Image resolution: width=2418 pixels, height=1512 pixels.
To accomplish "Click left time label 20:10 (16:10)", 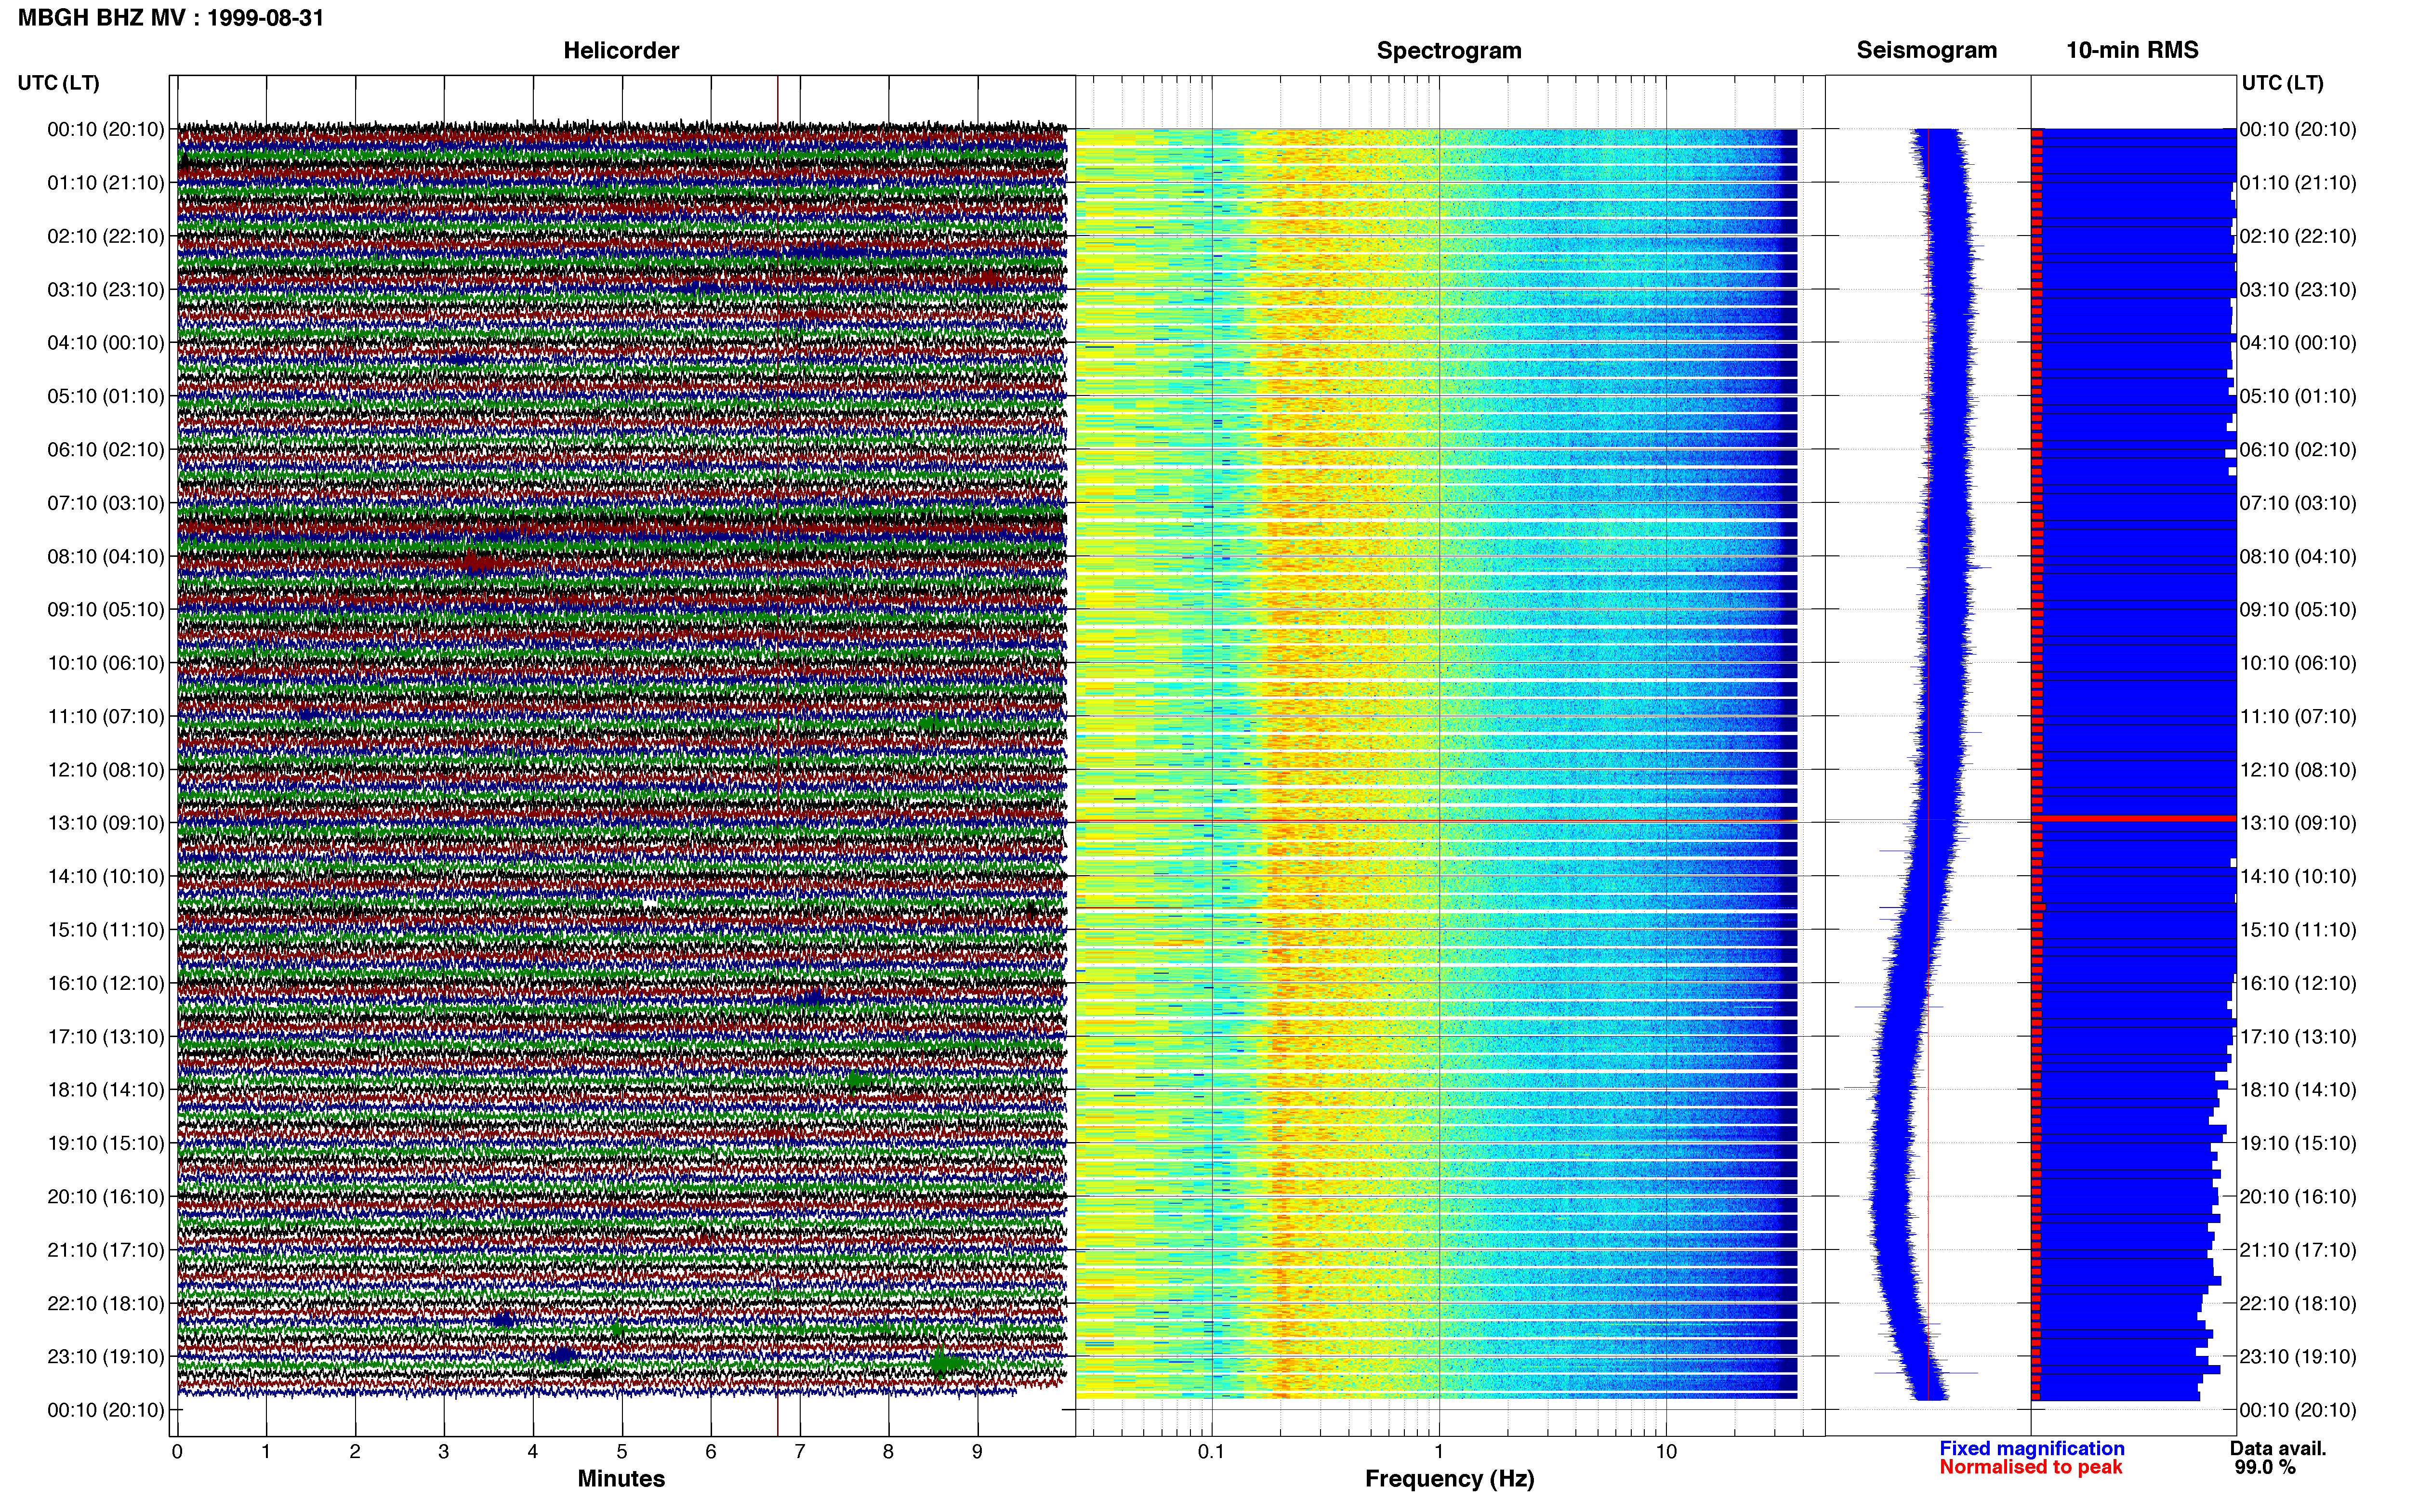I will coord(106,1196).
